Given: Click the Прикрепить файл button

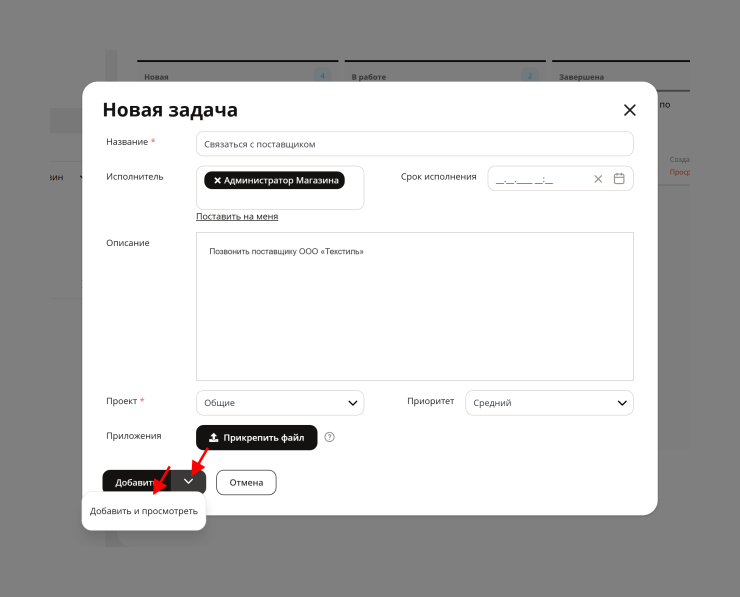Looking at the screenshot, I should (256, 437).
